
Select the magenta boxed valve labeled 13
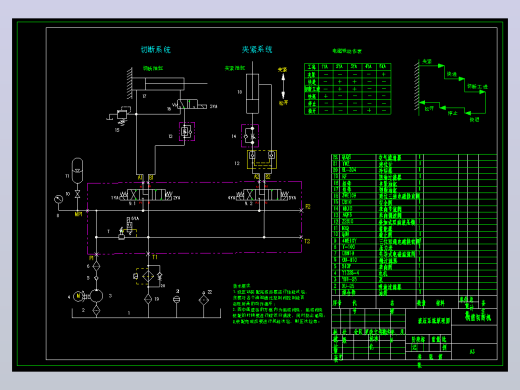point(187,131)
